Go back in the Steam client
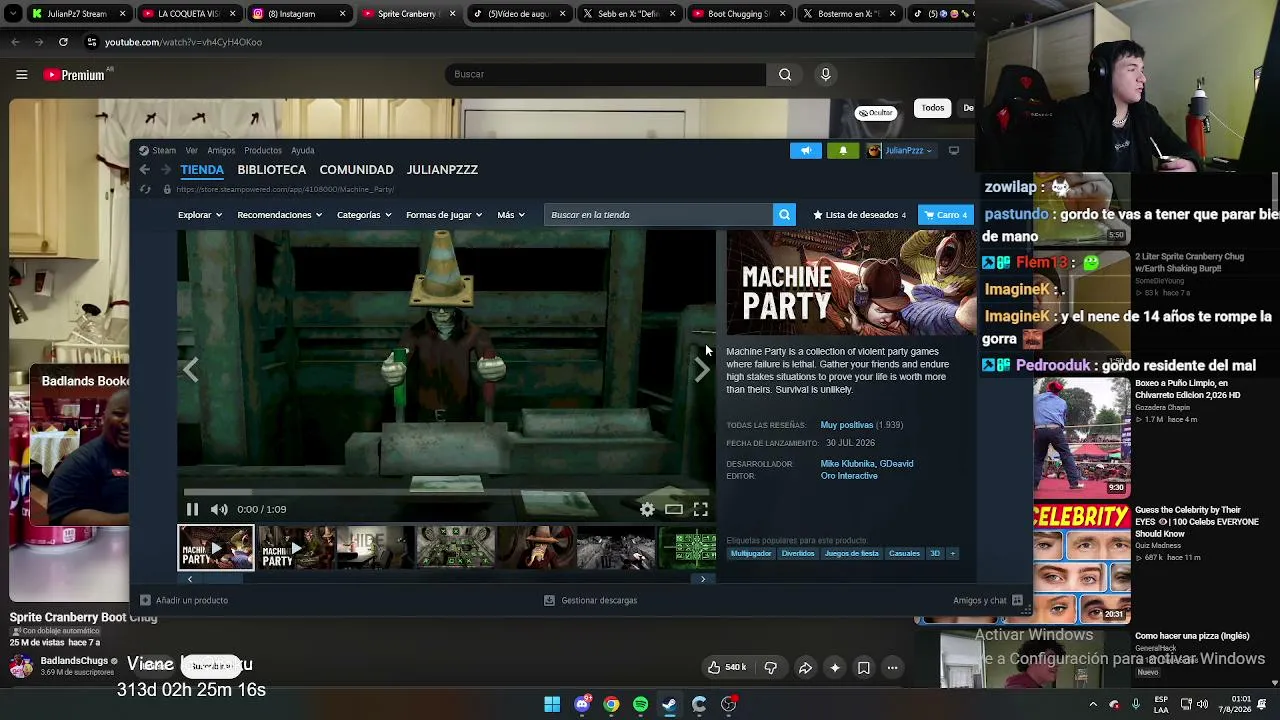 145,170
